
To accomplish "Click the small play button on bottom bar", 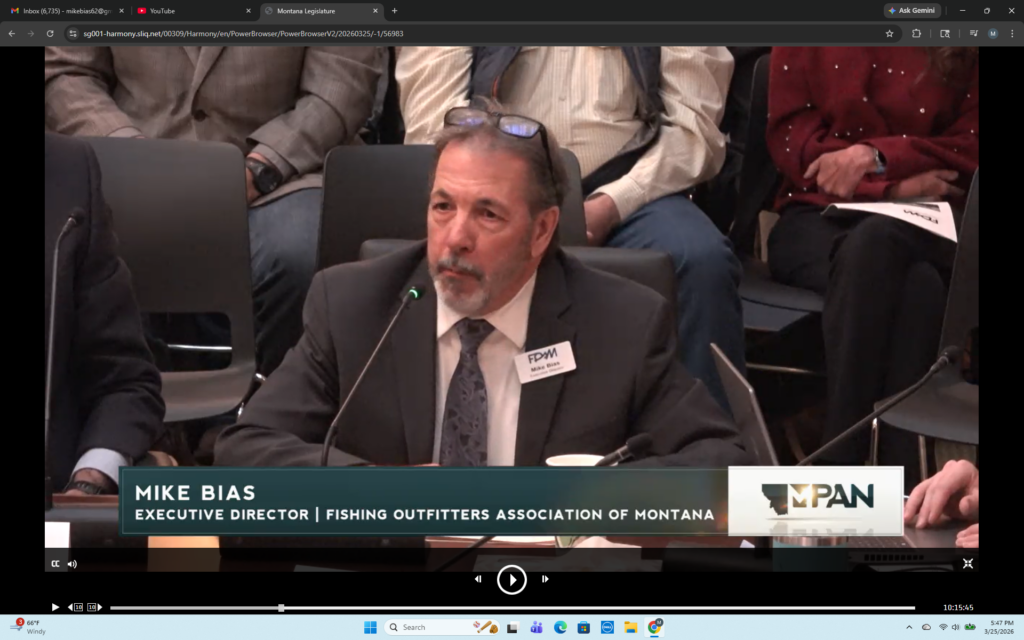I will 55,607.
